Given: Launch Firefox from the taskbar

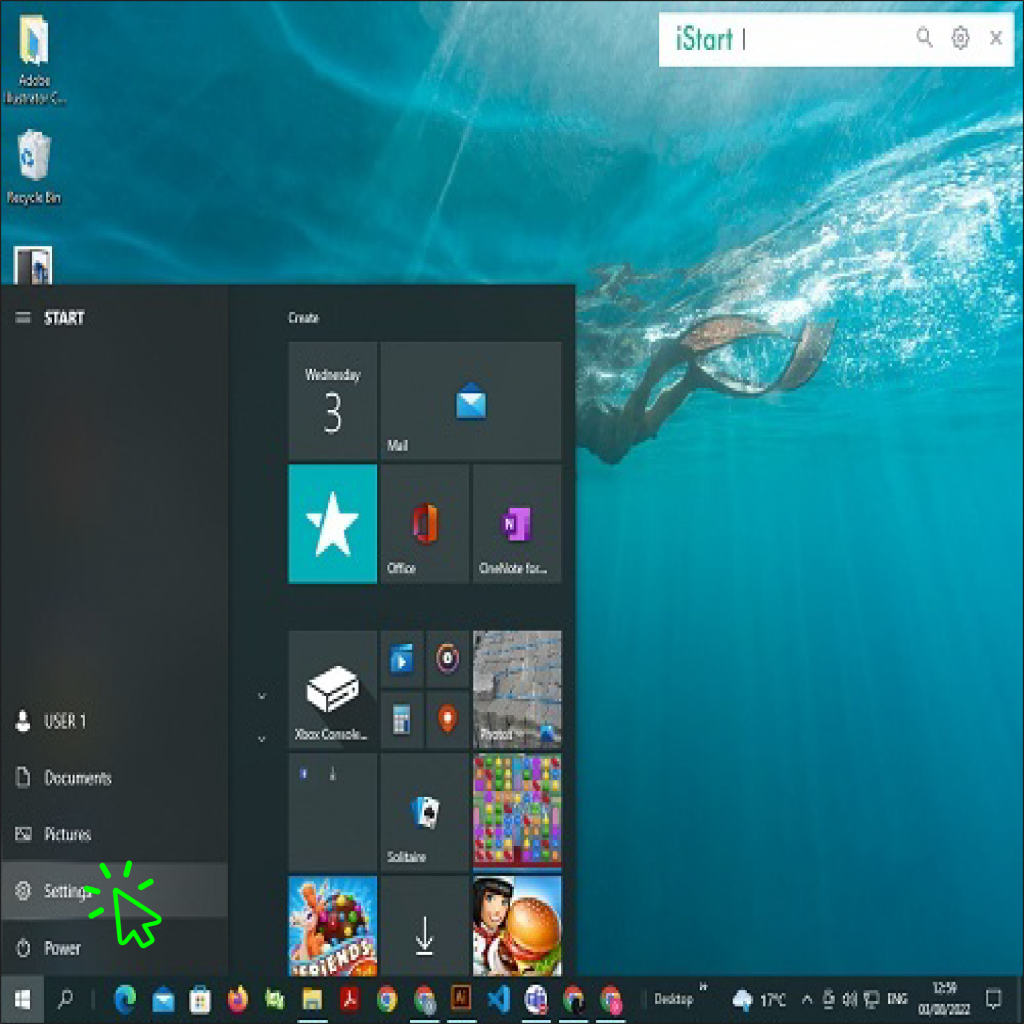Looking at the screenshot, I should coord(235,1000).
